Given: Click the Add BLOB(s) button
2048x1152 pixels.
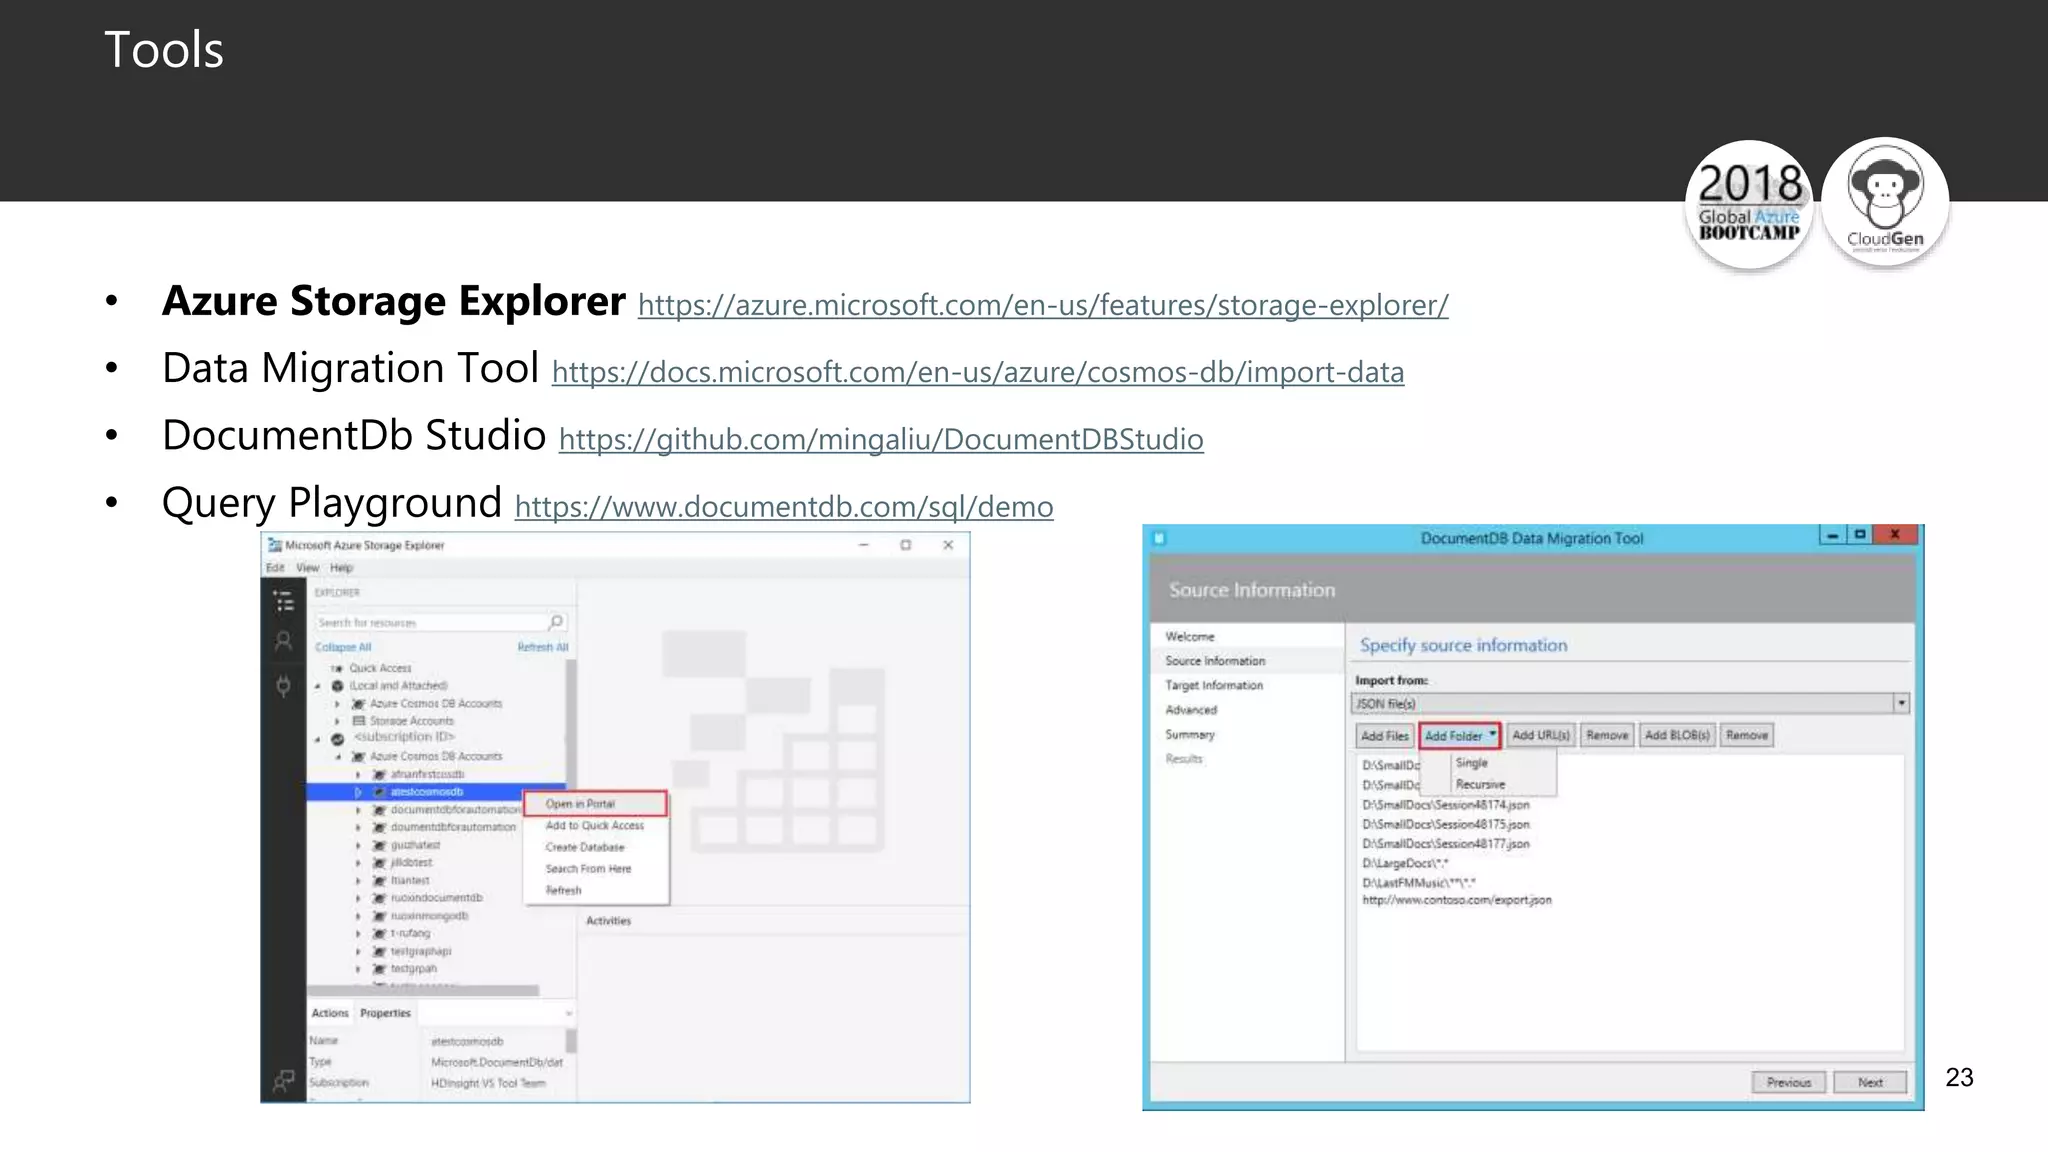Looking at the screenshot, I should [x=1677, y=735].
